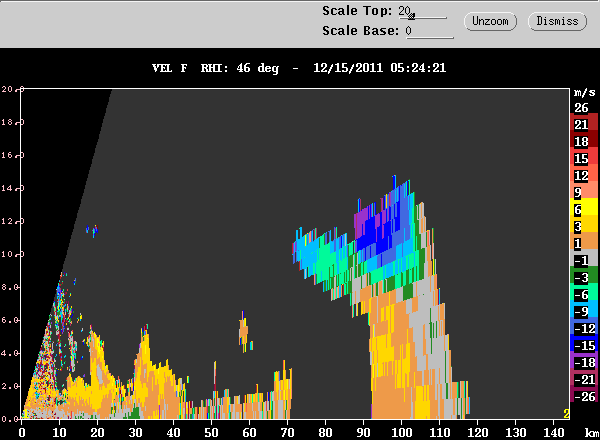The height and width of the screenshot is (440, 600).
Task: Click the -26 m/s legend swatch
Action: [x=584, y=394]
